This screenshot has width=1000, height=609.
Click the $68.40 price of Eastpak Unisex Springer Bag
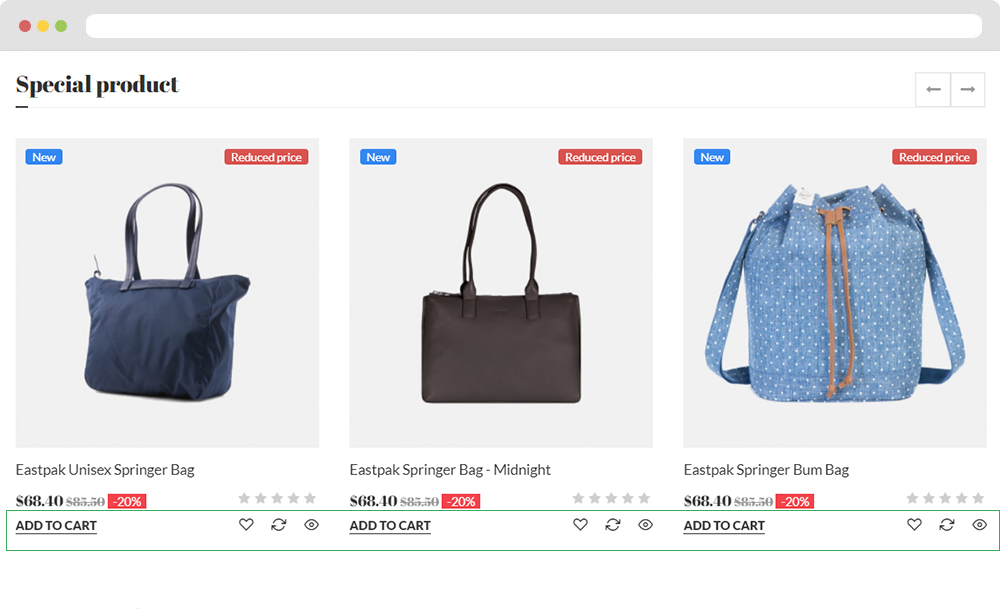pyautogui.click(x=40, y=501)
